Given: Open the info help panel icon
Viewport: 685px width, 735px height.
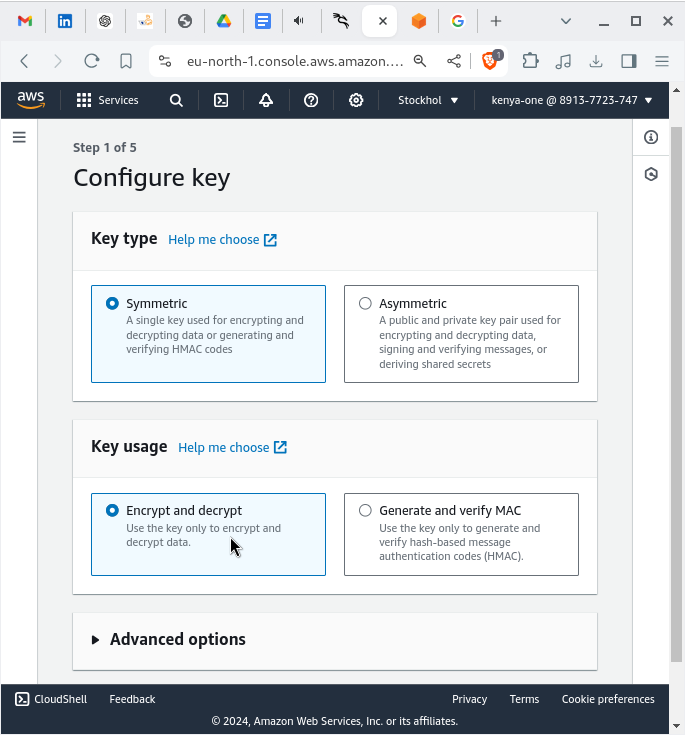Looking at the screenshot, I should (651, 137).
